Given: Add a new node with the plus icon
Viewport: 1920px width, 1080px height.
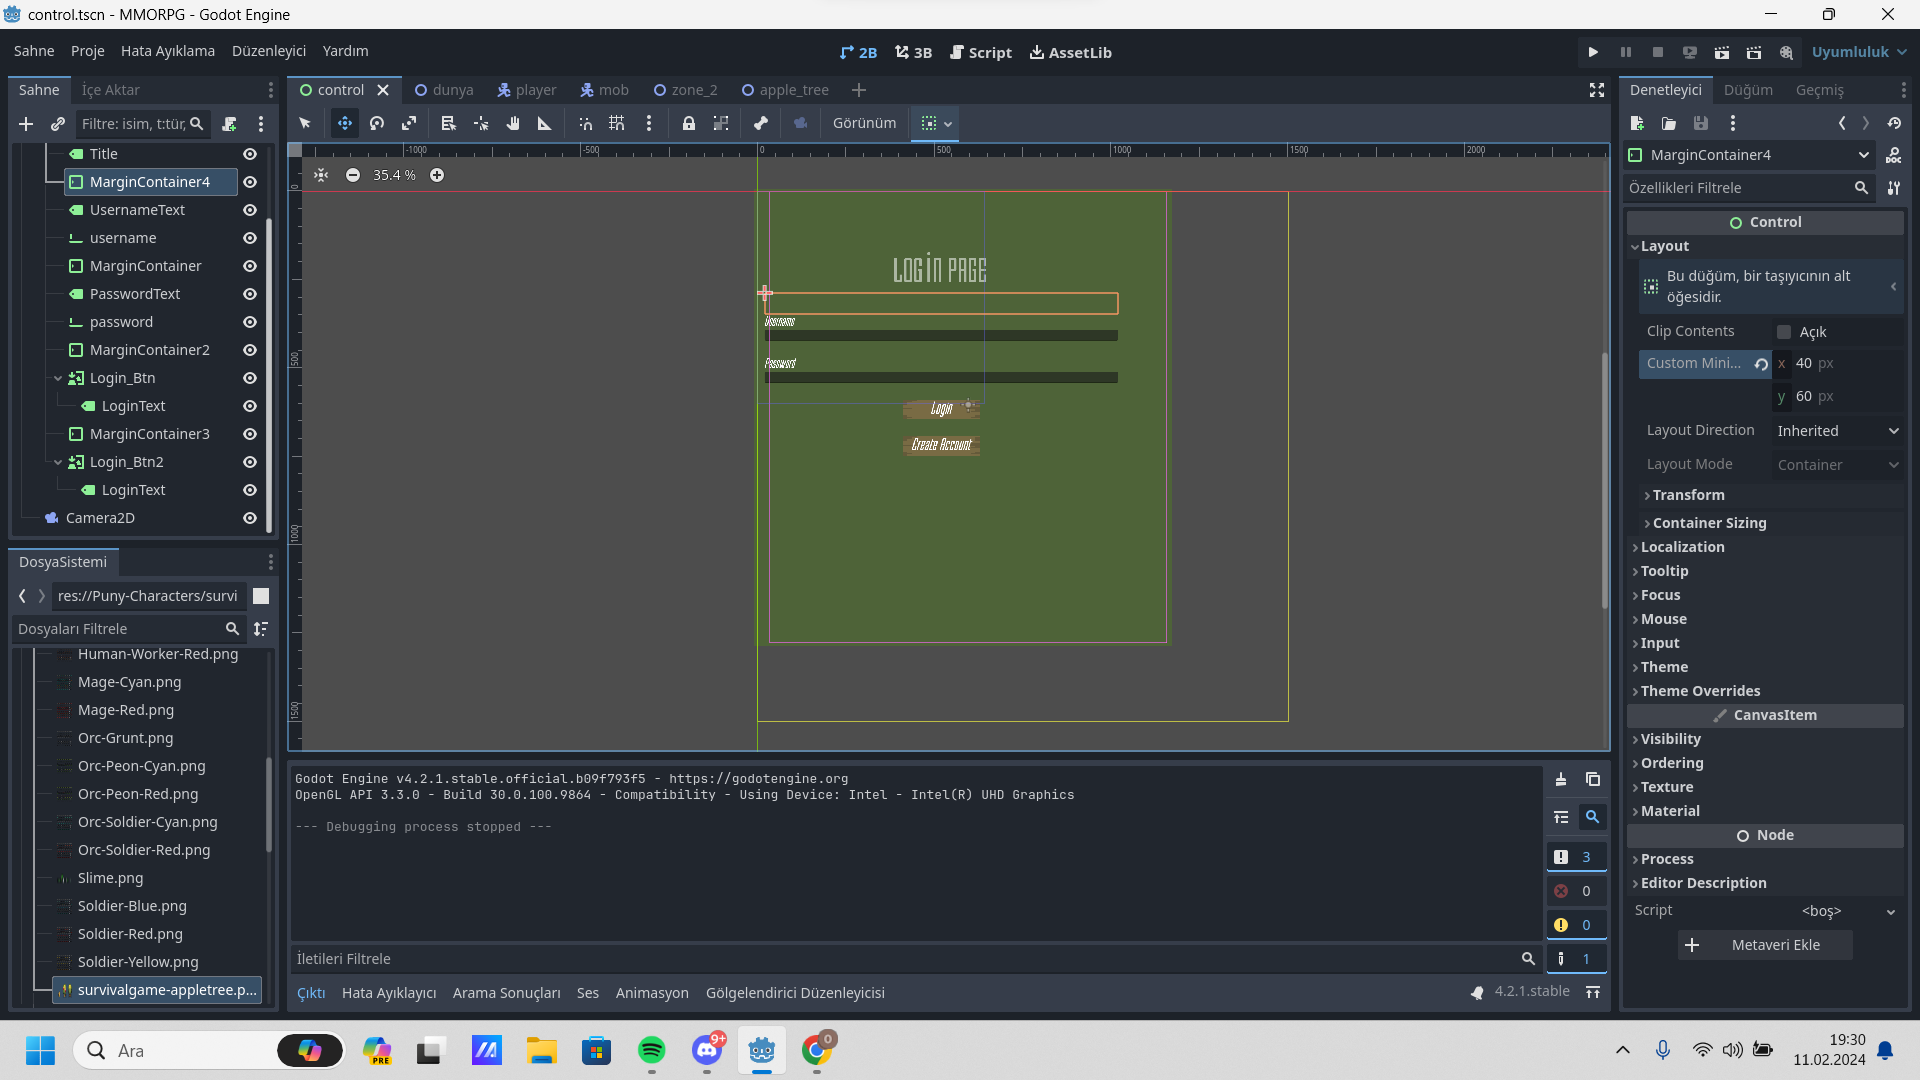Looking at the screenshot, I should [26, 124].
